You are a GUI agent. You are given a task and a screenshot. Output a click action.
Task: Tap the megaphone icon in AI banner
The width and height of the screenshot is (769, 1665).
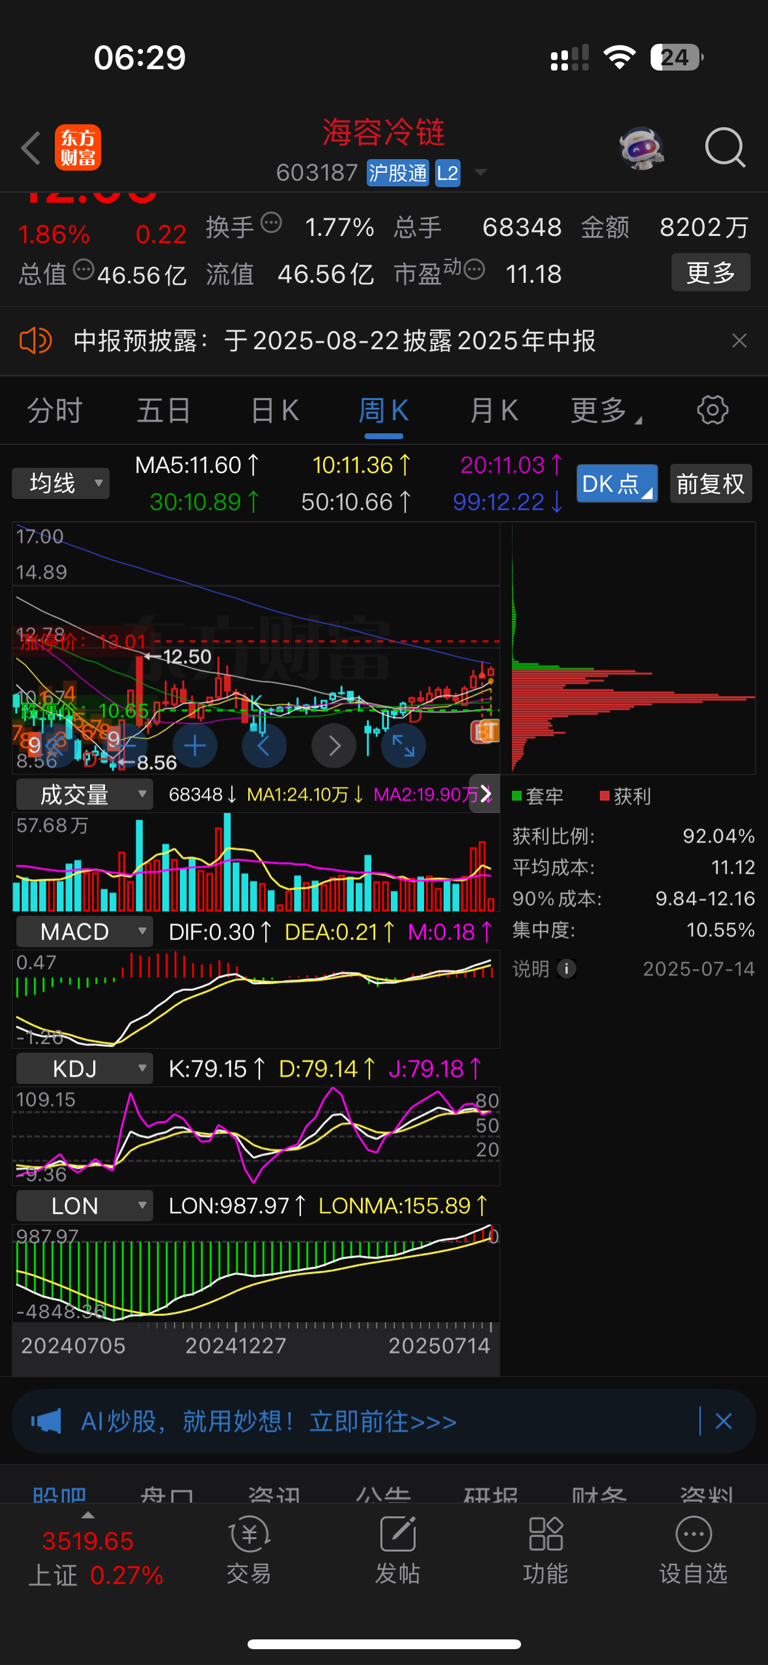(x=46, y=1421)
